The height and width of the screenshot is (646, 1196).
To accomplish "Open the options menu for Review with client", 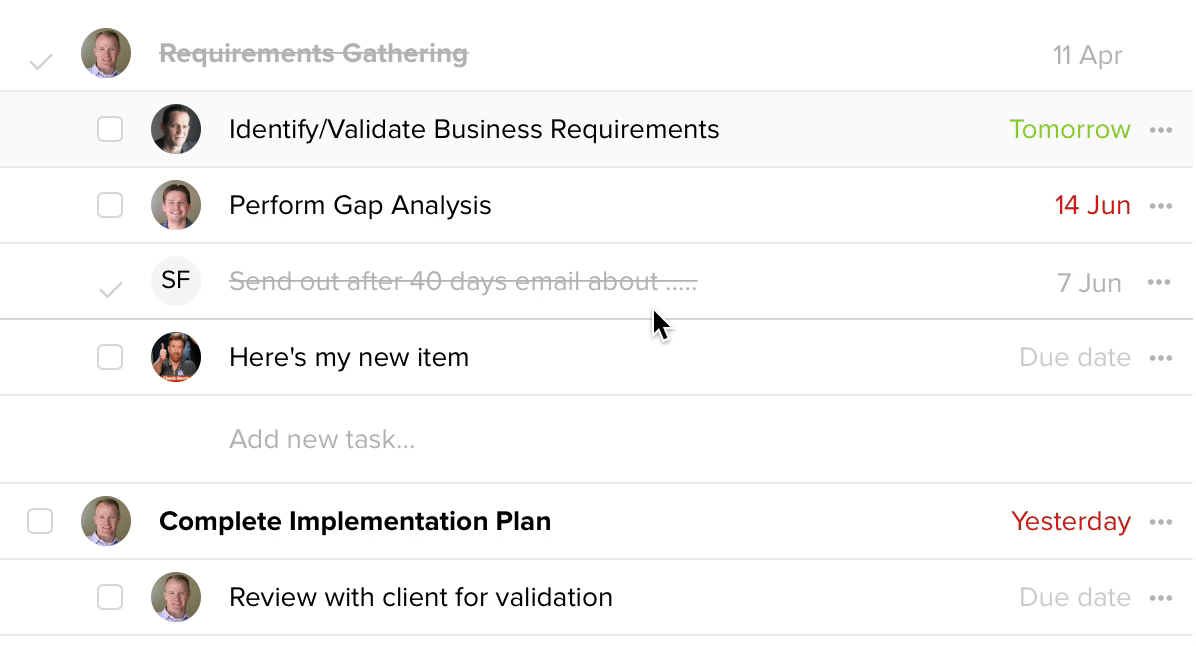I will point(1161,597).
